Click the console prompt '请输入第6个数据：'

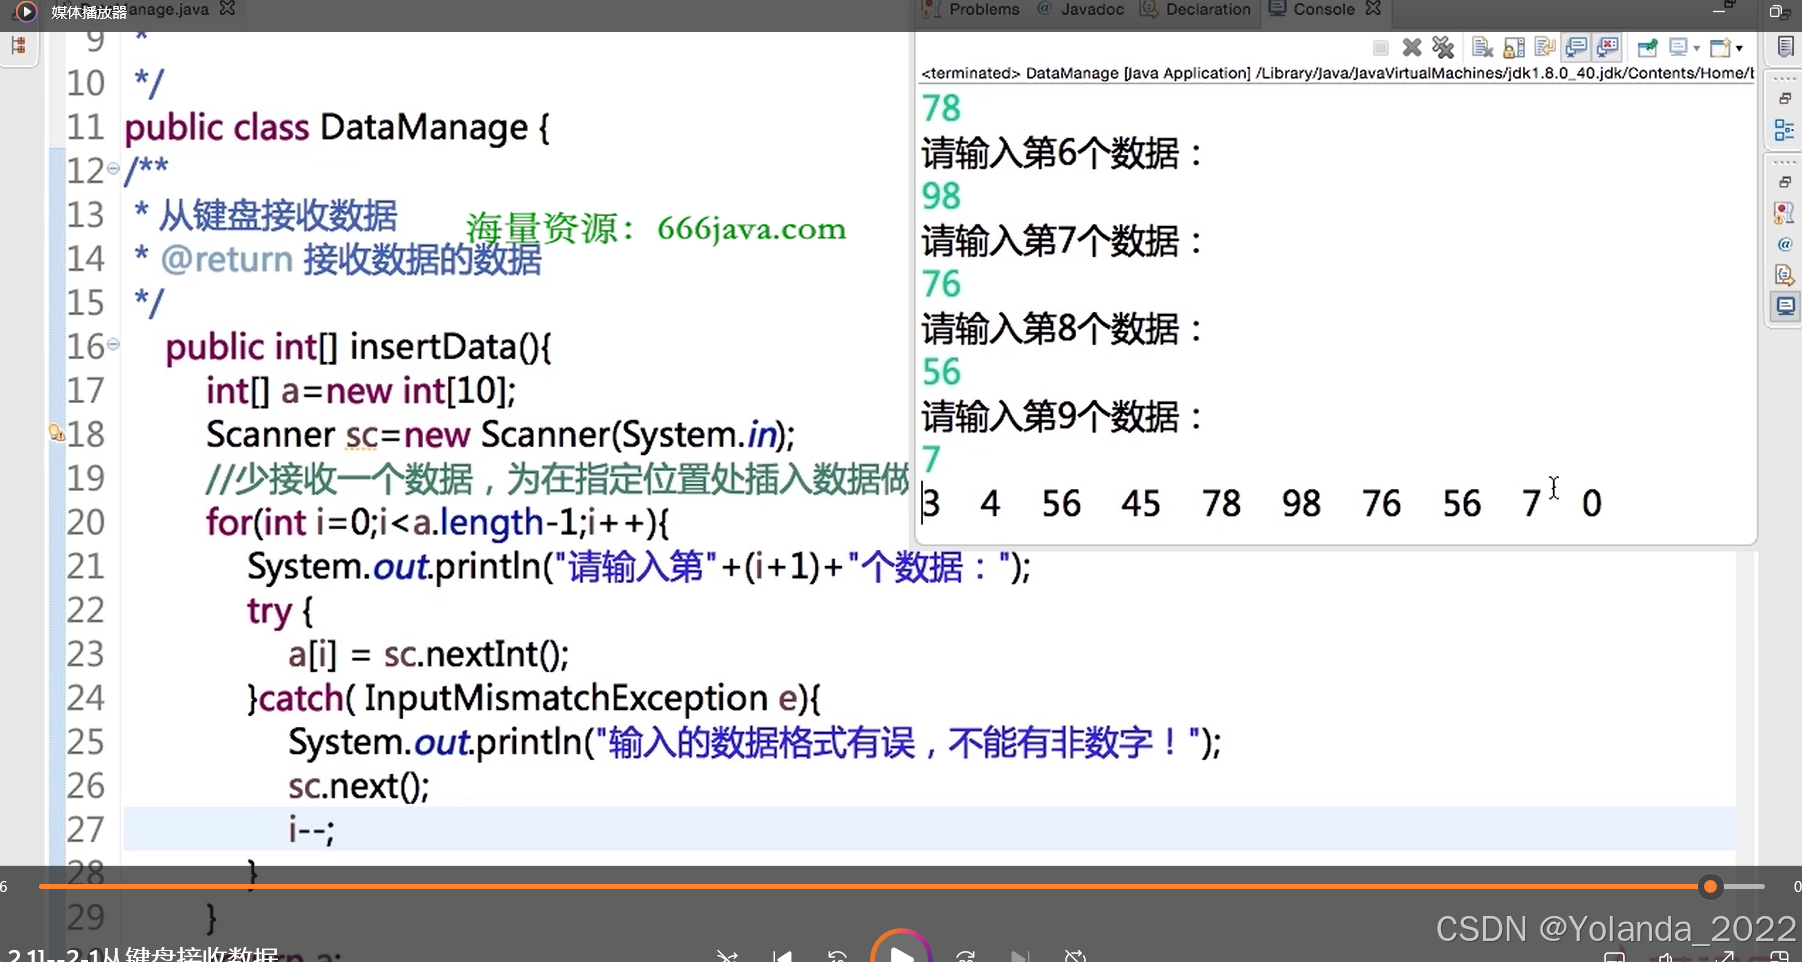point(1061,153)
